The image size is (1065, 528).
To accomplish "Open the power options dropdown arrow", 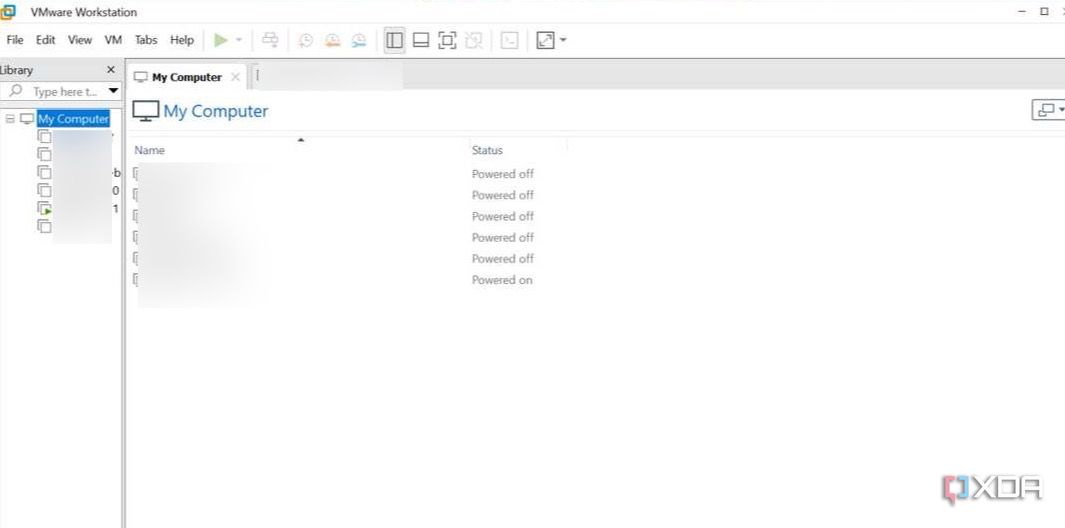I will click(238, 40).
